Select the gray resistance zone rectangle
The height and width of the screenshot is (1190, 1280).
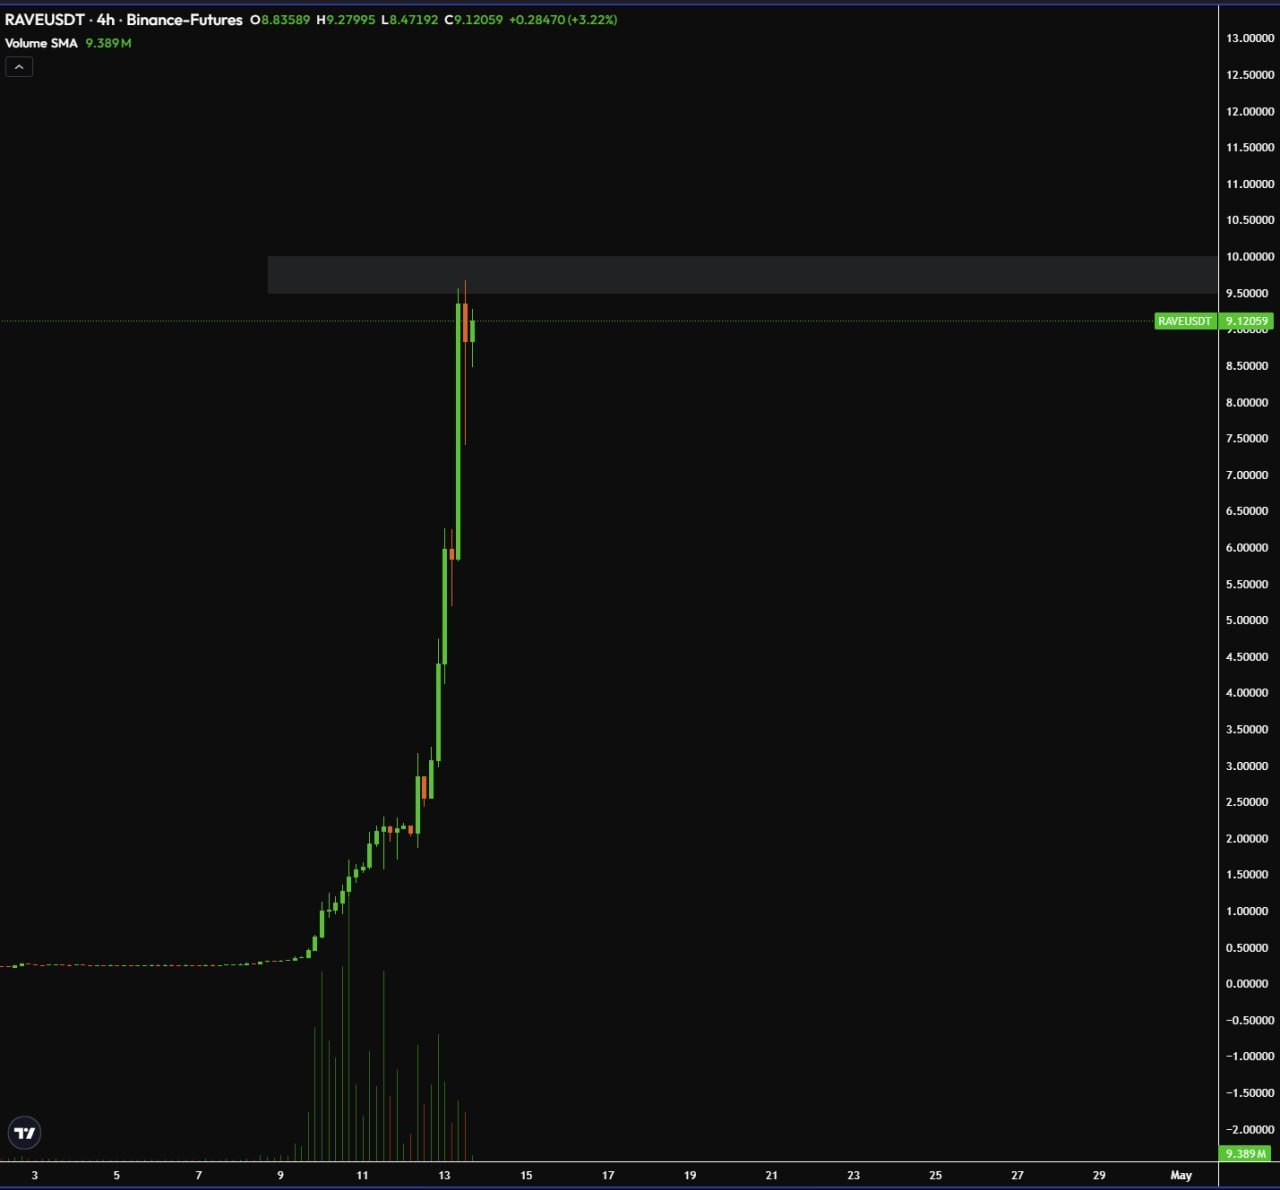coord(740,275)
